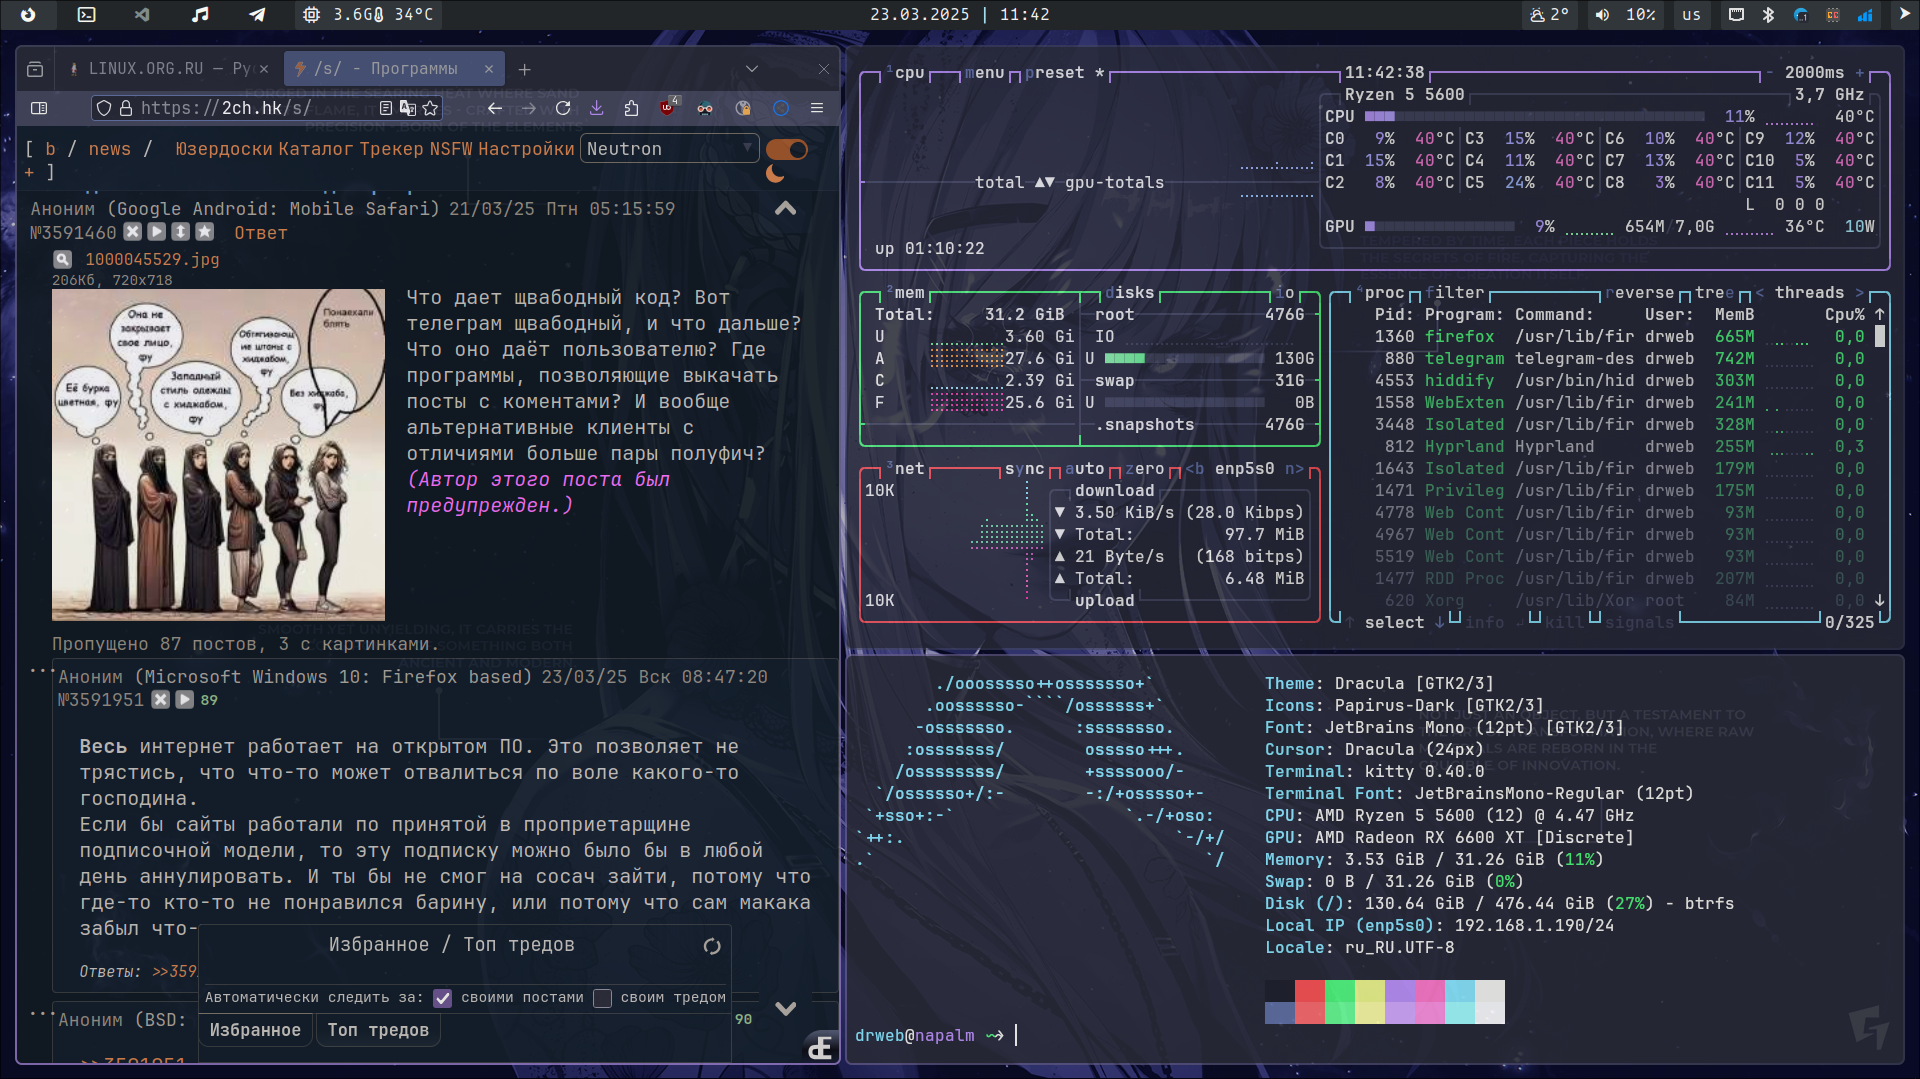
Task: Open image search icon beside 1000045529.jpg
Action: click(x=63, y=259)
